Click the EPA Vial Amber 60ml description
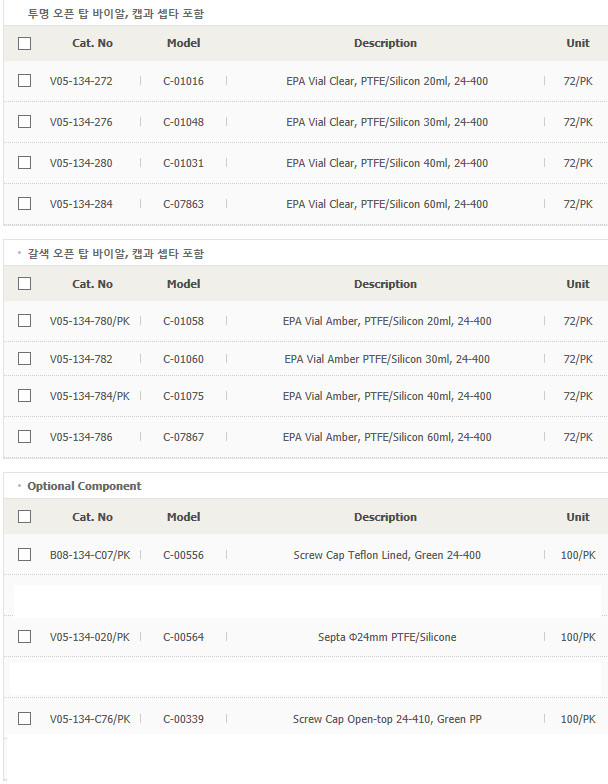The width and height of the screenshot is (608, 784). [387, 437]
